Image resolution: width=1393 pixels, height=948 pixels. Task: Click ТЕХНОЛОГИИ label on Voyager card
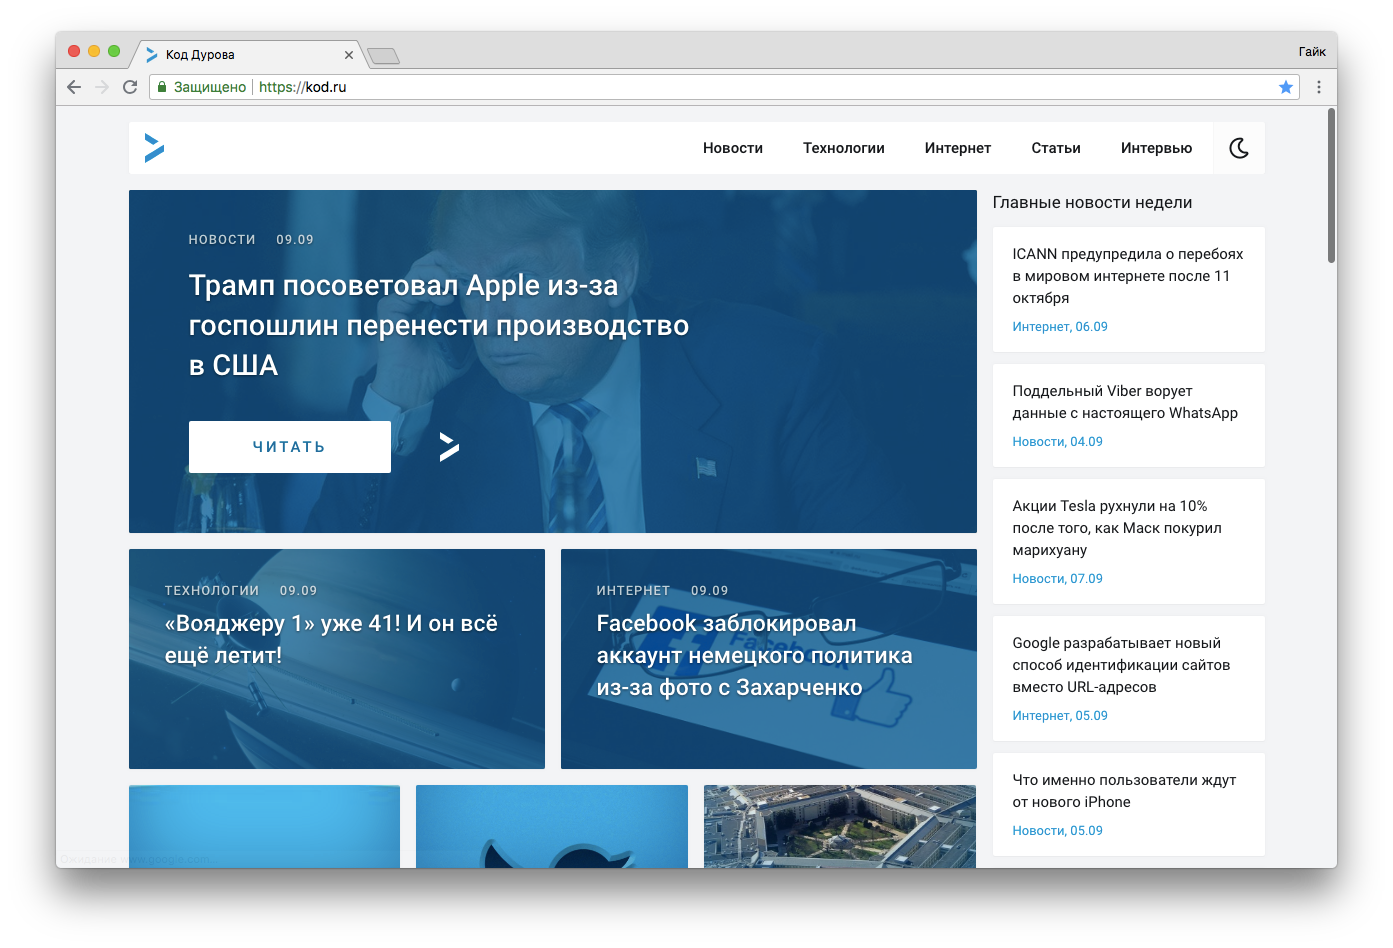[212, 591]
